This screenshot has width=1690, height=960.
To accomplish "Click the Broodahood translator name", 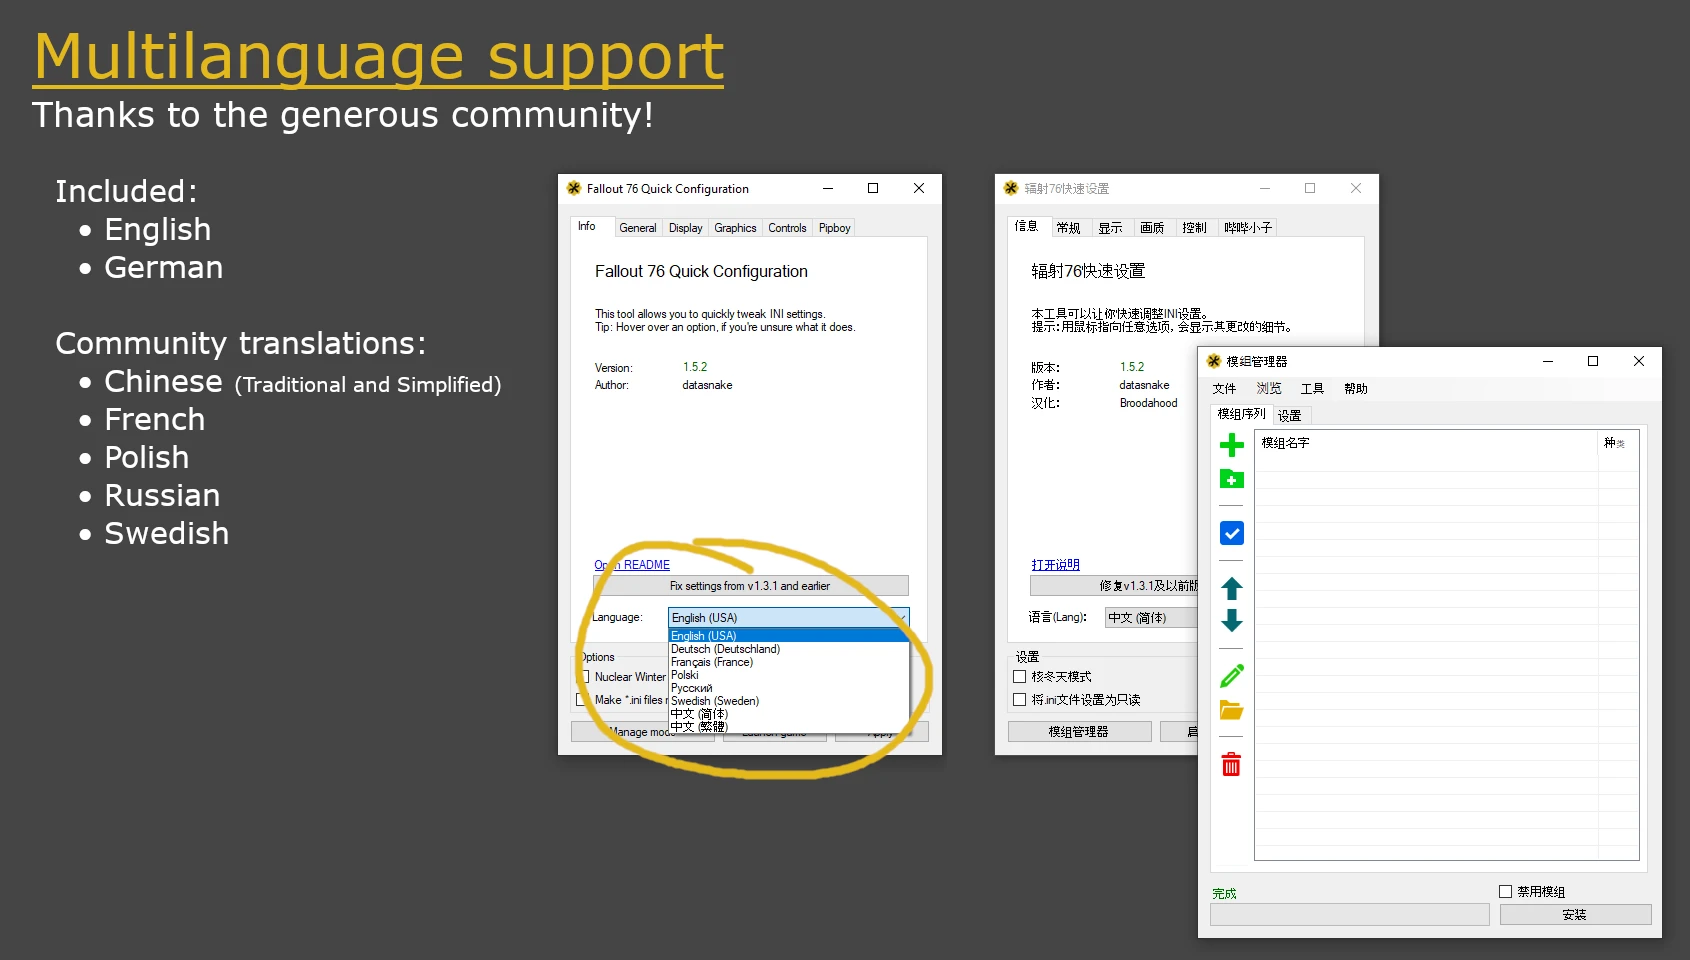I will [x=1148, y=403].
